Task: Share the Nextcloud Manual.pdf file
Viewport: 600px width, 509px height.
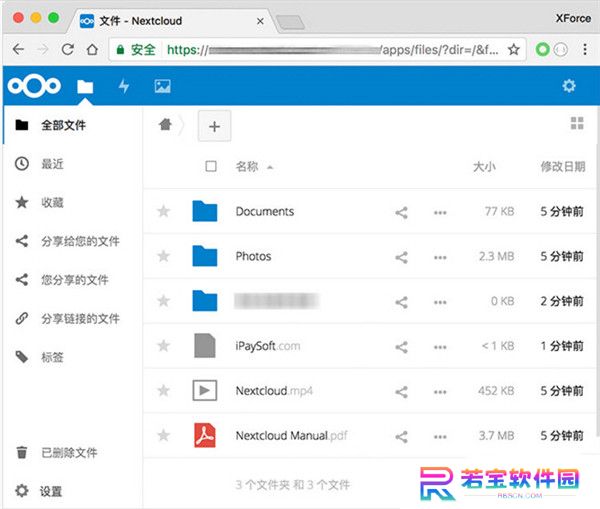Action: pos(401,437)
